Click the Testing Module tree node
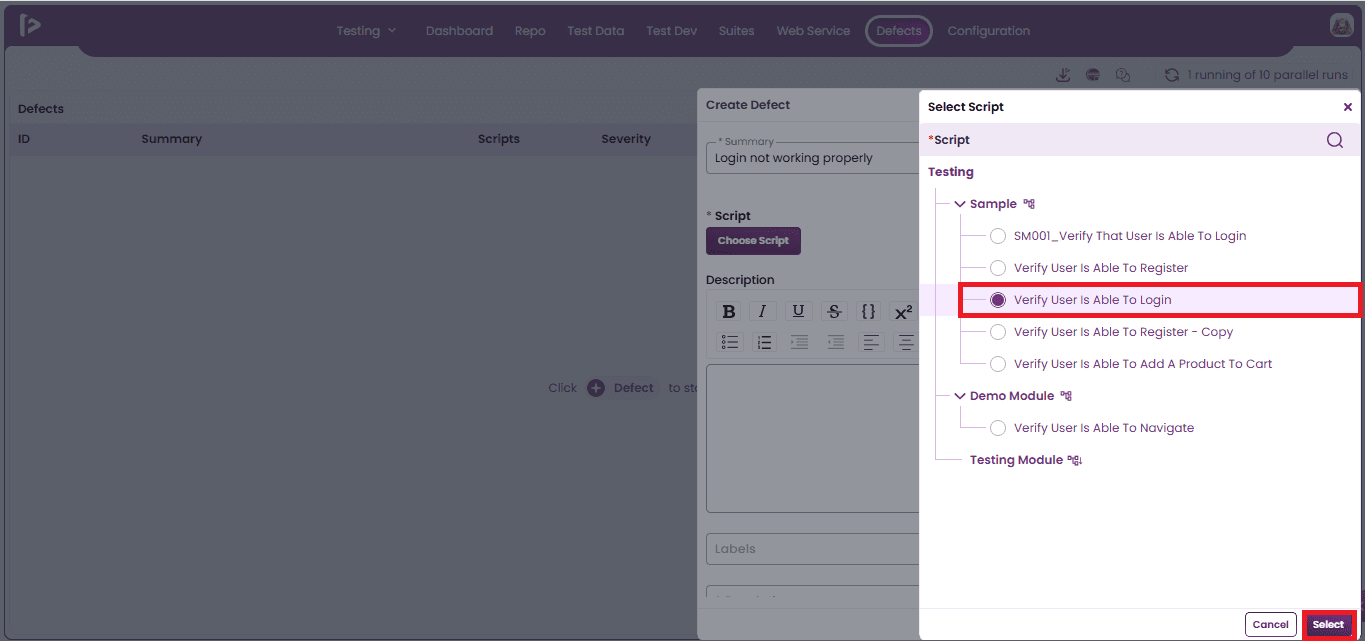This screenshot has width=1365, height=641. [1016, 460]
